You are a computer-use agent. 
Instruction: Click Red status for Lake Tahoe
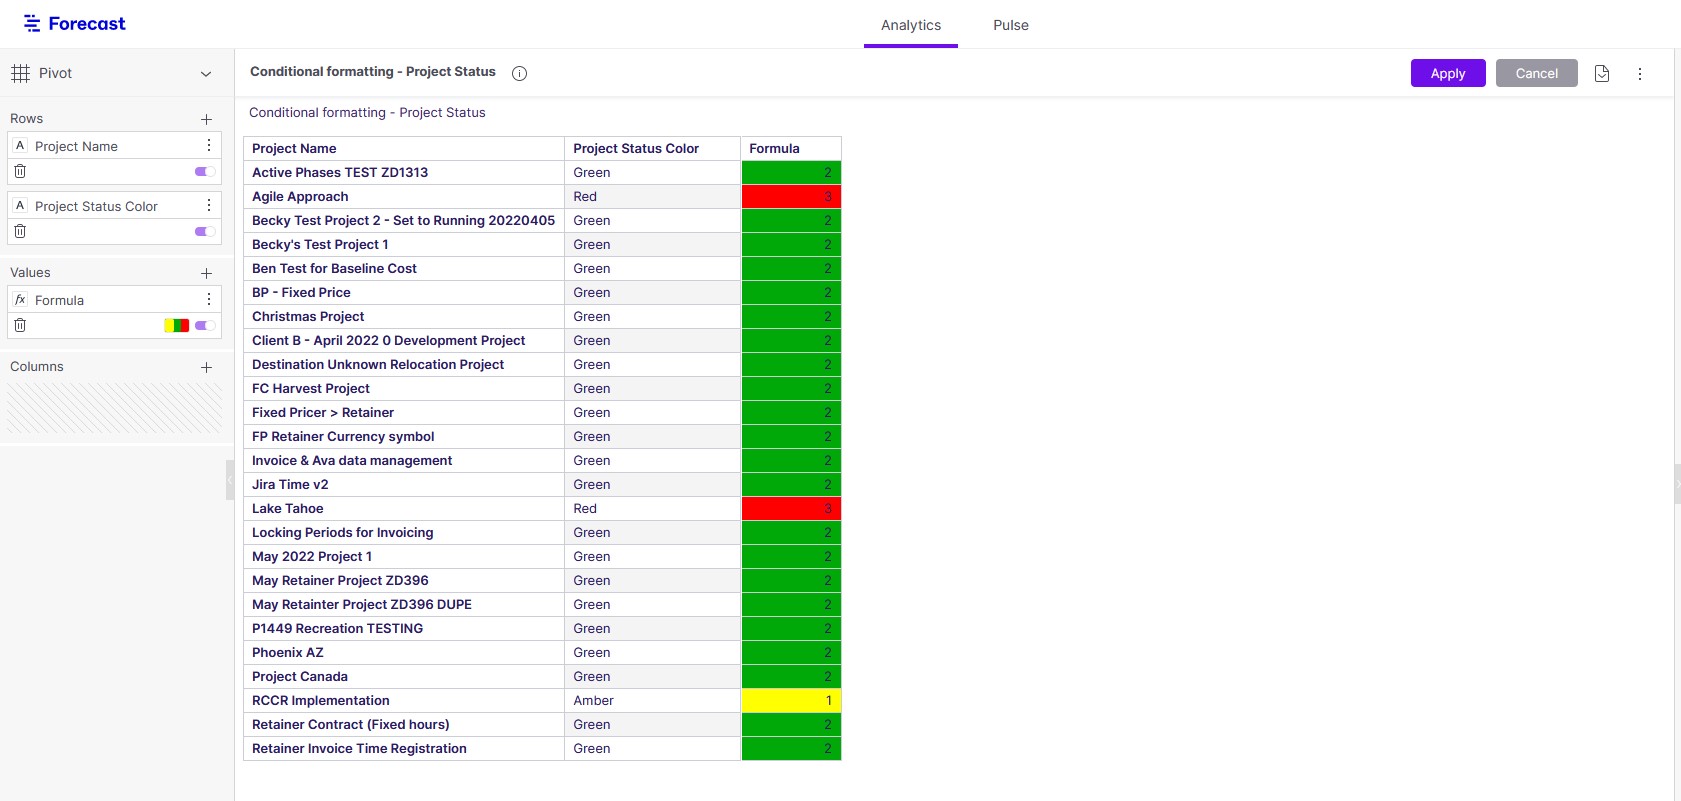click(x=585, y=509)
